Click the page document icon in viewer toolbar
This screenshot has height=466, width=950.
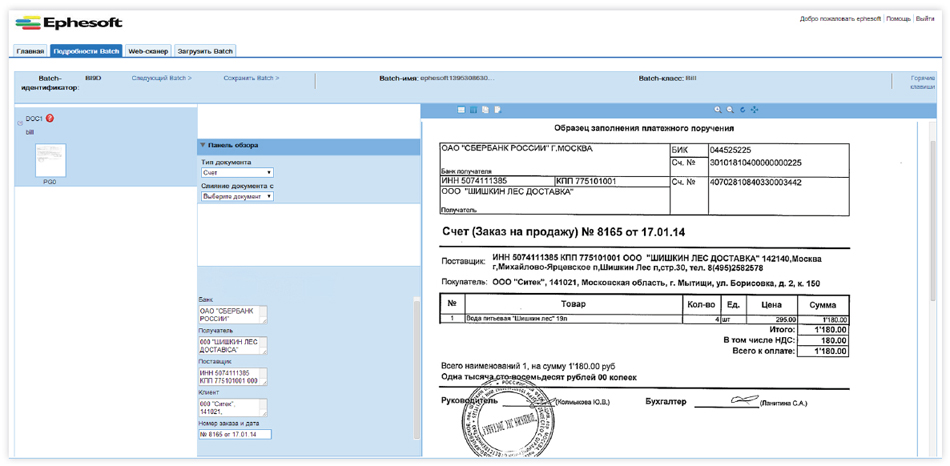click(497, 110)
